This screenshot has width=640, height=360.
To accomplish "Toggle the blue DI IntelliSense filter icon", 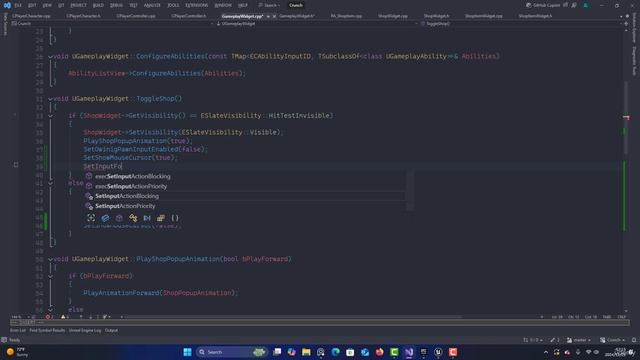I will [147, 218].
